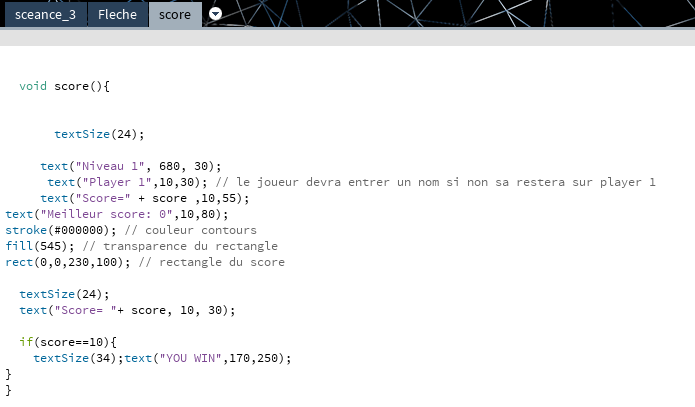Switch to the sceance_3 tab
695x407 pixels.
[44, 14]
